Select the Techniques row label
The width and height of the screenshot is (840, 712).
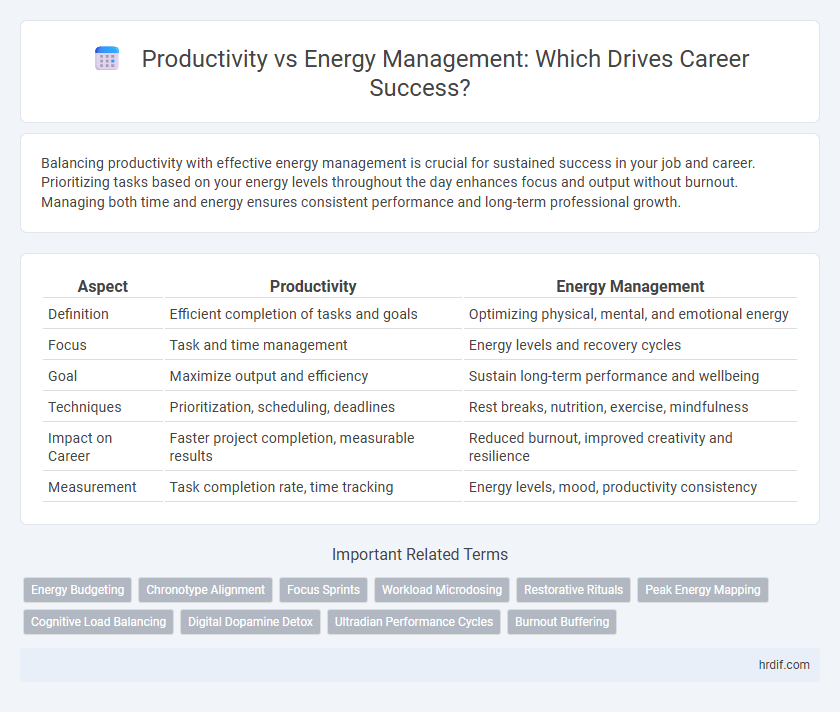tap(85, 407)
